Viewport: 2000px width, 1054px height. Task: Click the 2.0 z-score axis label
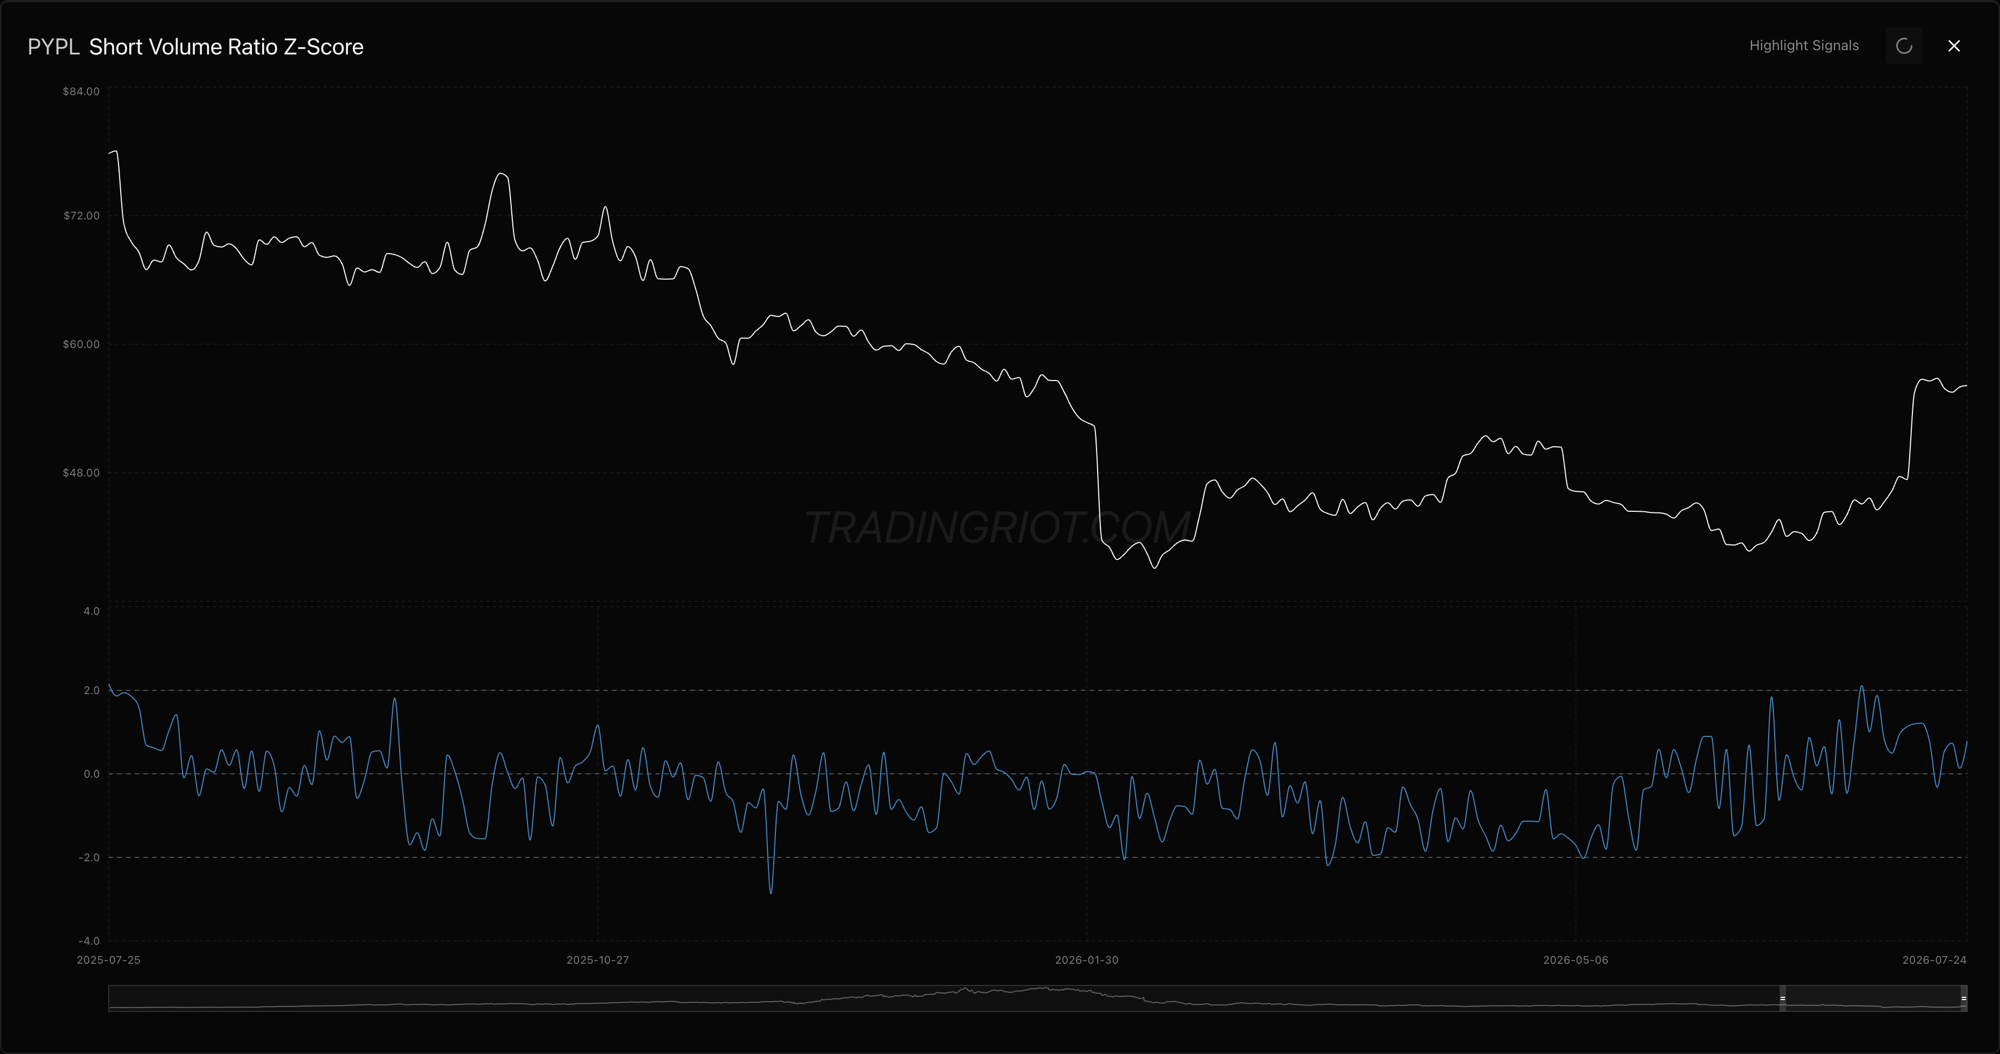click(91, 690)
